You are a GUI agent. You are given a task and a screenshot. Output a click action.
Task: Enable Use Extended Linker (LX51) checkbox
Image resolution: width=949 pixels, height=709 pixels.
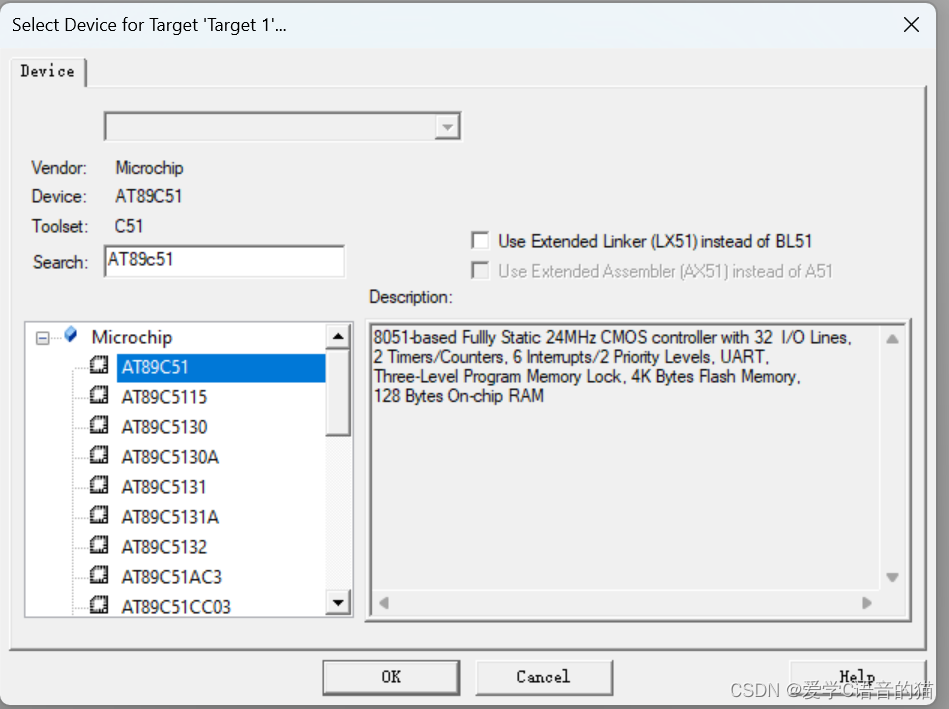click(x=481, y=240)
